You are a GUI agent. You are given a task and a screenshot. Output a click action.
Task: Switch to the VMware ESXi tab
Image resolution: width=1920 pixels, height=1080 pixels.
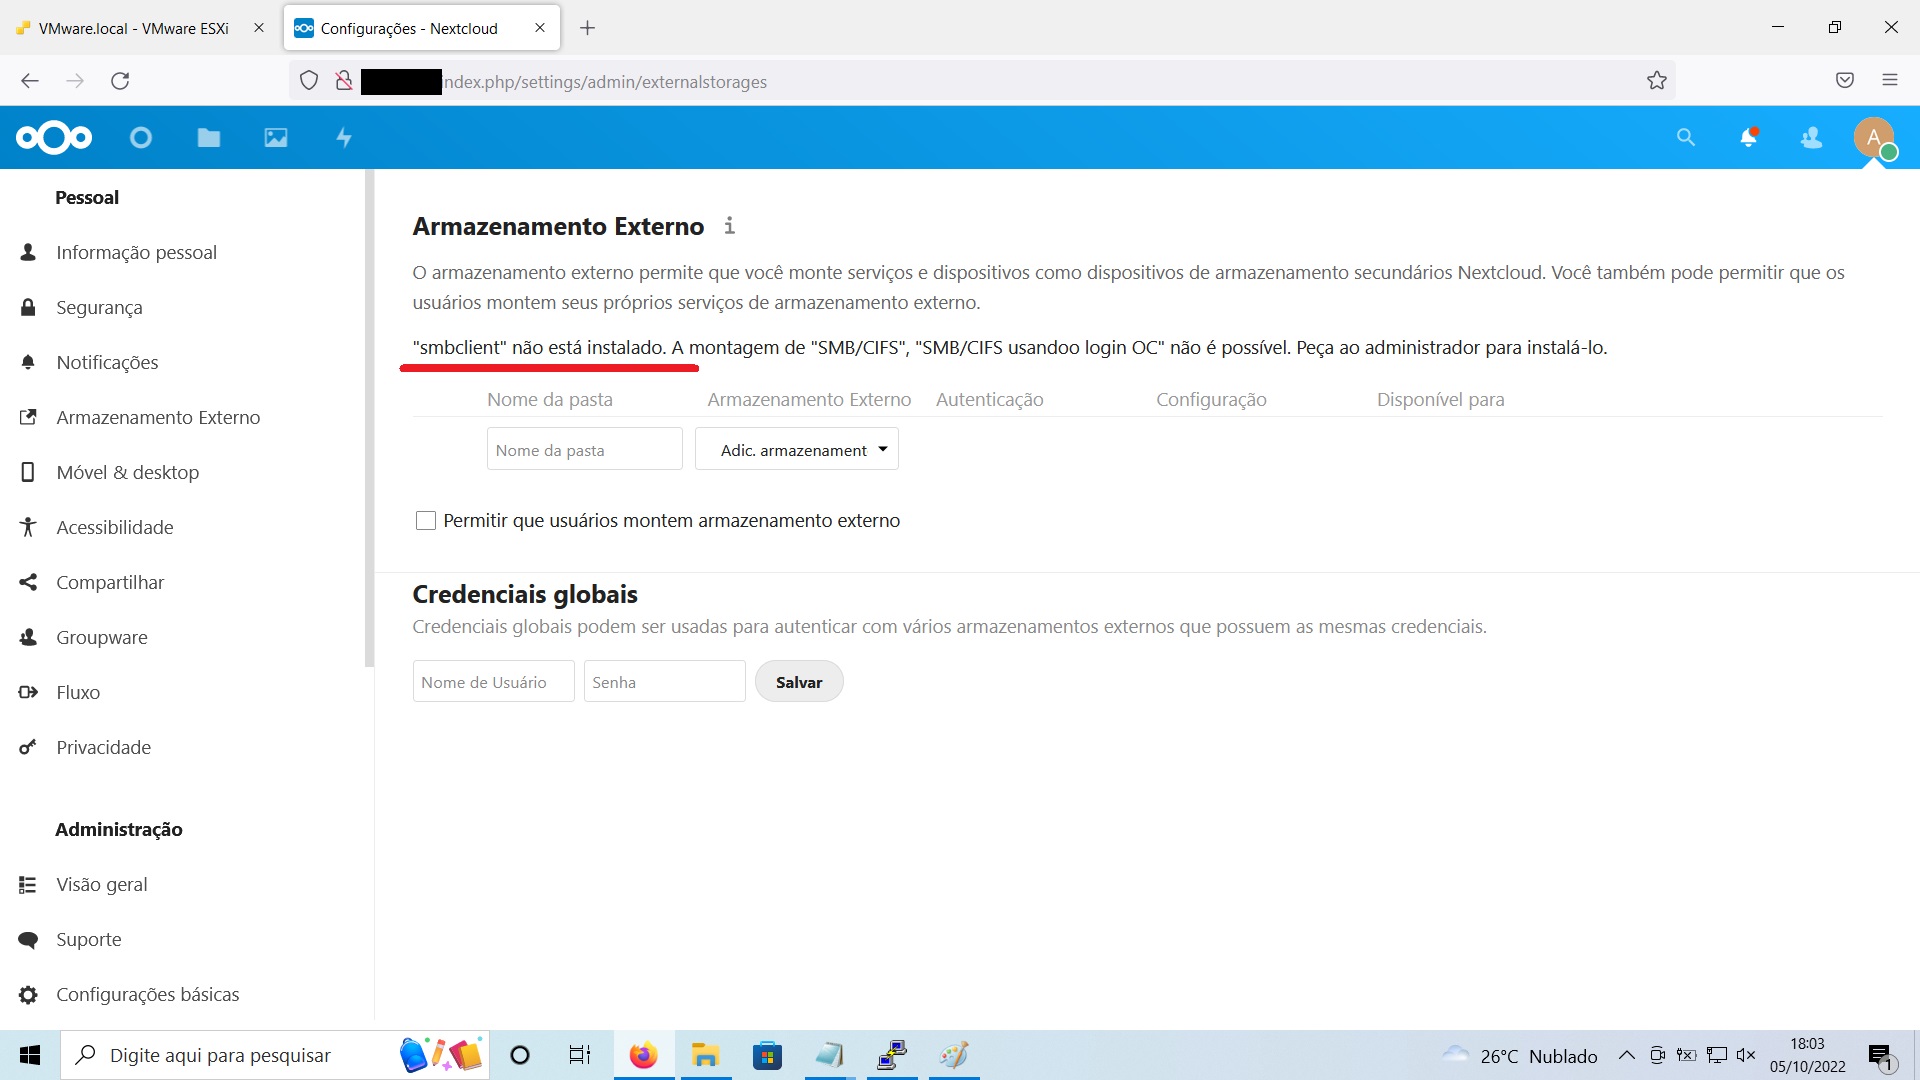click(133, 28)
